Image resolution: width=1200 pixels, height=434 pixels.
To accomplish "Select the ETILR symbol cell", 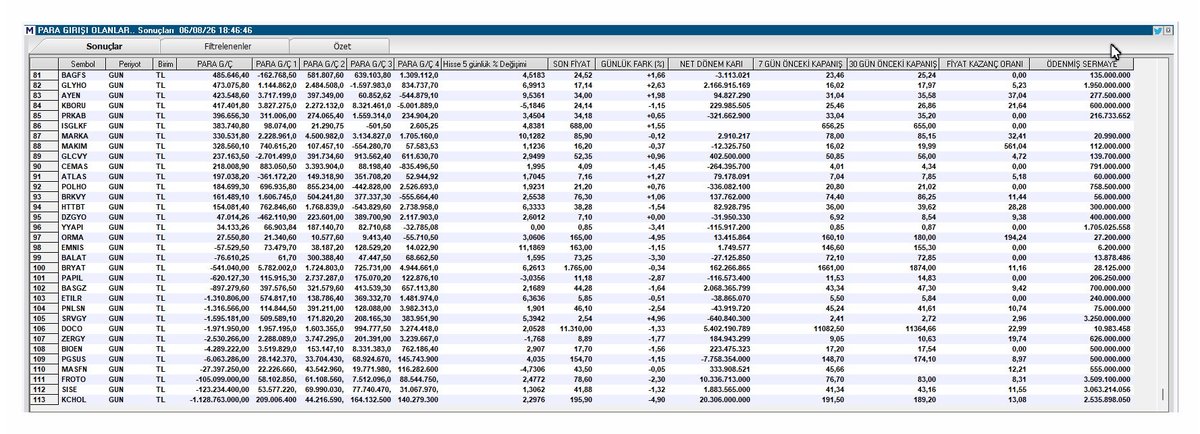I will [x=81, y=297].
